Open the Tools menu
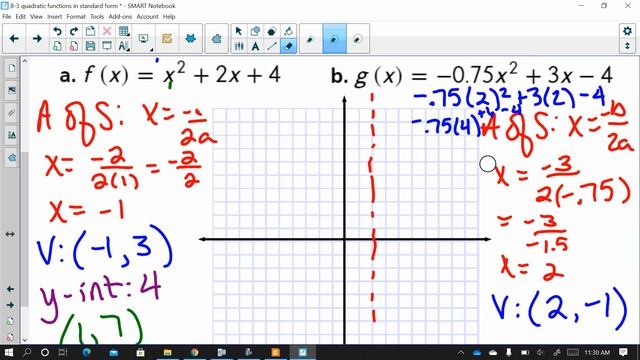Image resolution: width=640 pixels, height=360 pixels. (97, 17)
